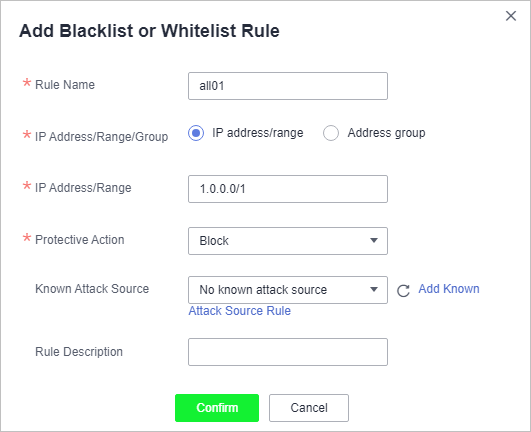Image resolution: width=531 pixels, height=432 pixels.
Task: Click the Confirm button
Action: pyautogui.click(x=217, y=408)
